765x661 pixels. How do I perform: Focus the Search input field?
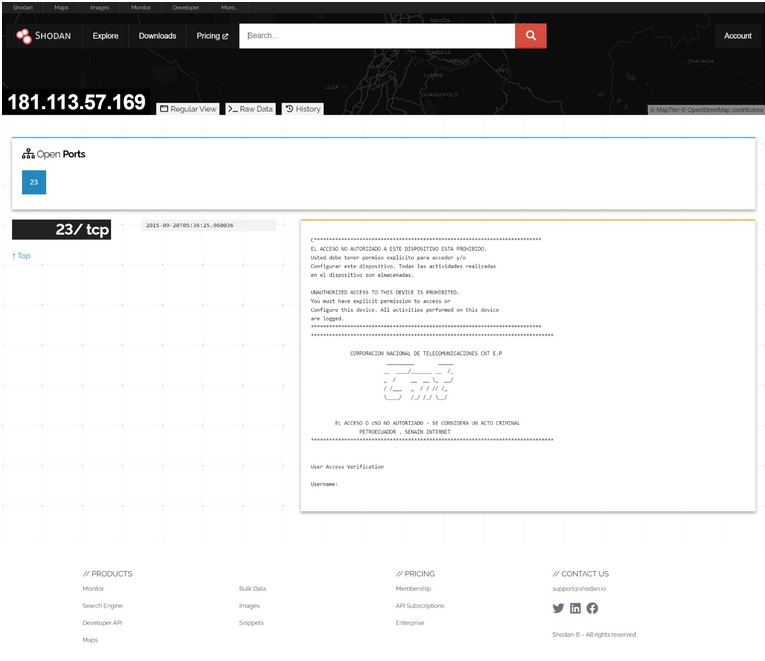coord(377,36)
